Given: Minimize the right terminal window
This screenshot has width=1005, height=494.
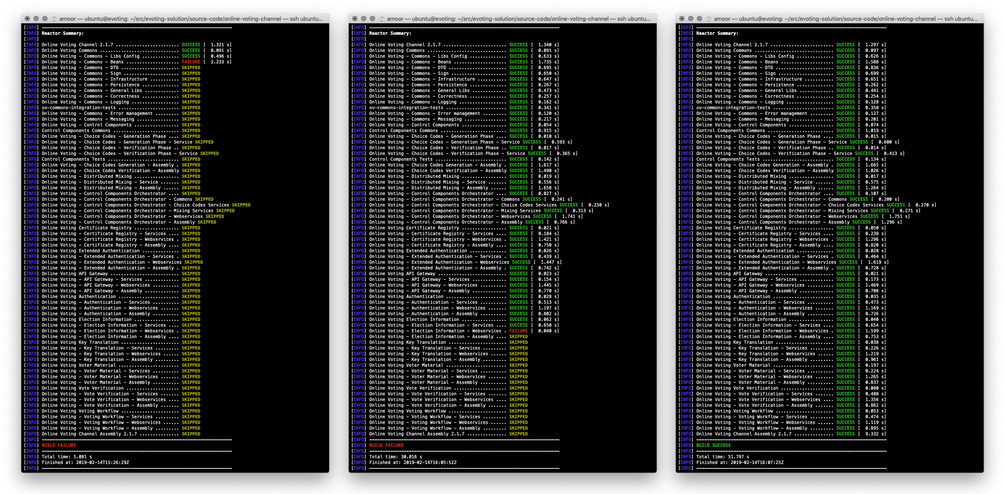Looking at the screenshot, I should 692,18.
